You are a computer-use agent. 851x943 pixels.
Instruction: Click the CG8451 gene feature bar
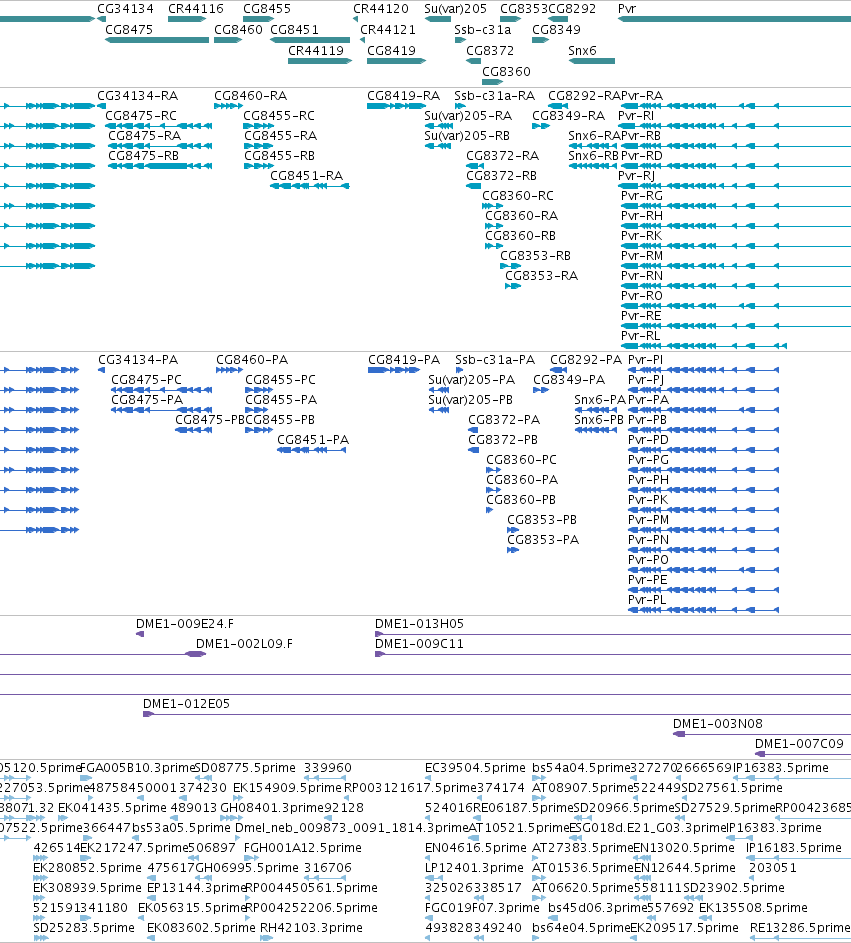(x=310, y=40)
